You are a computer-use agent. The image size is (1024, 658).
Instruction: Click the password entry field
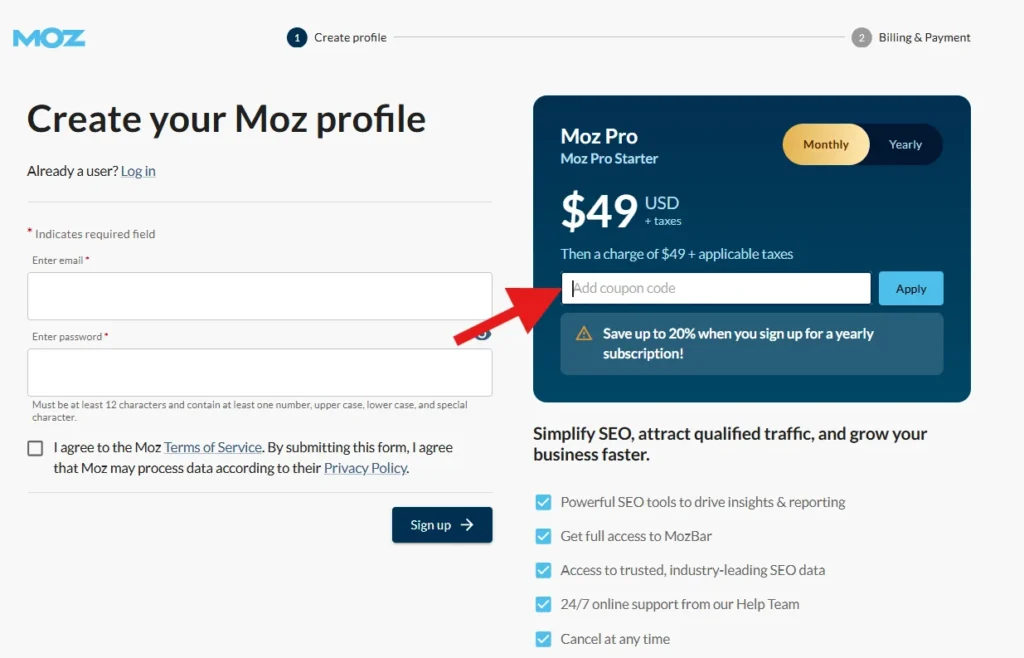[x=258, y=371]
